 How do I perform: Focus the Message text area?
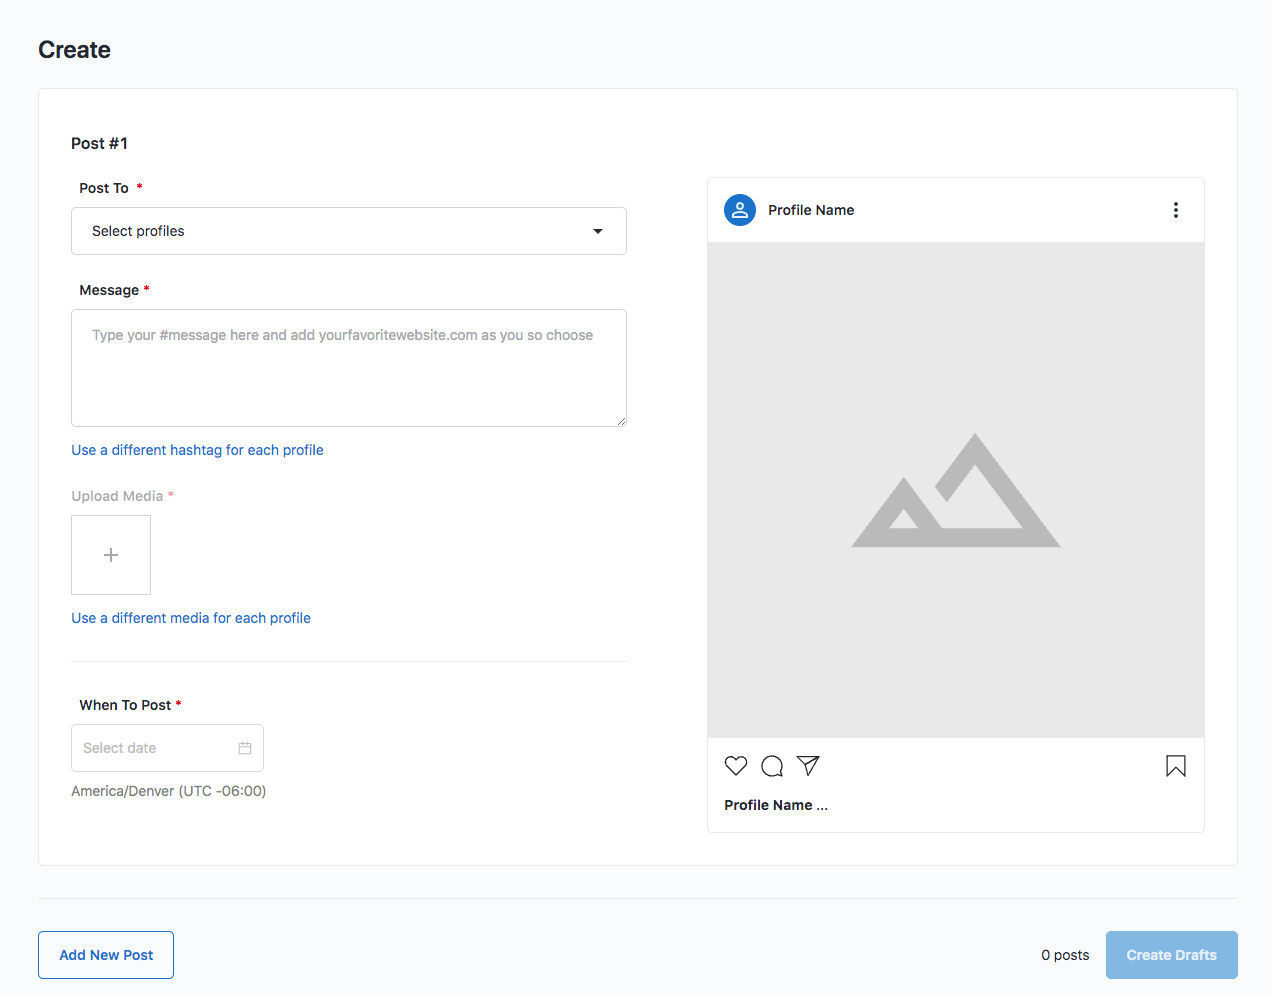(x=349, y=368)
